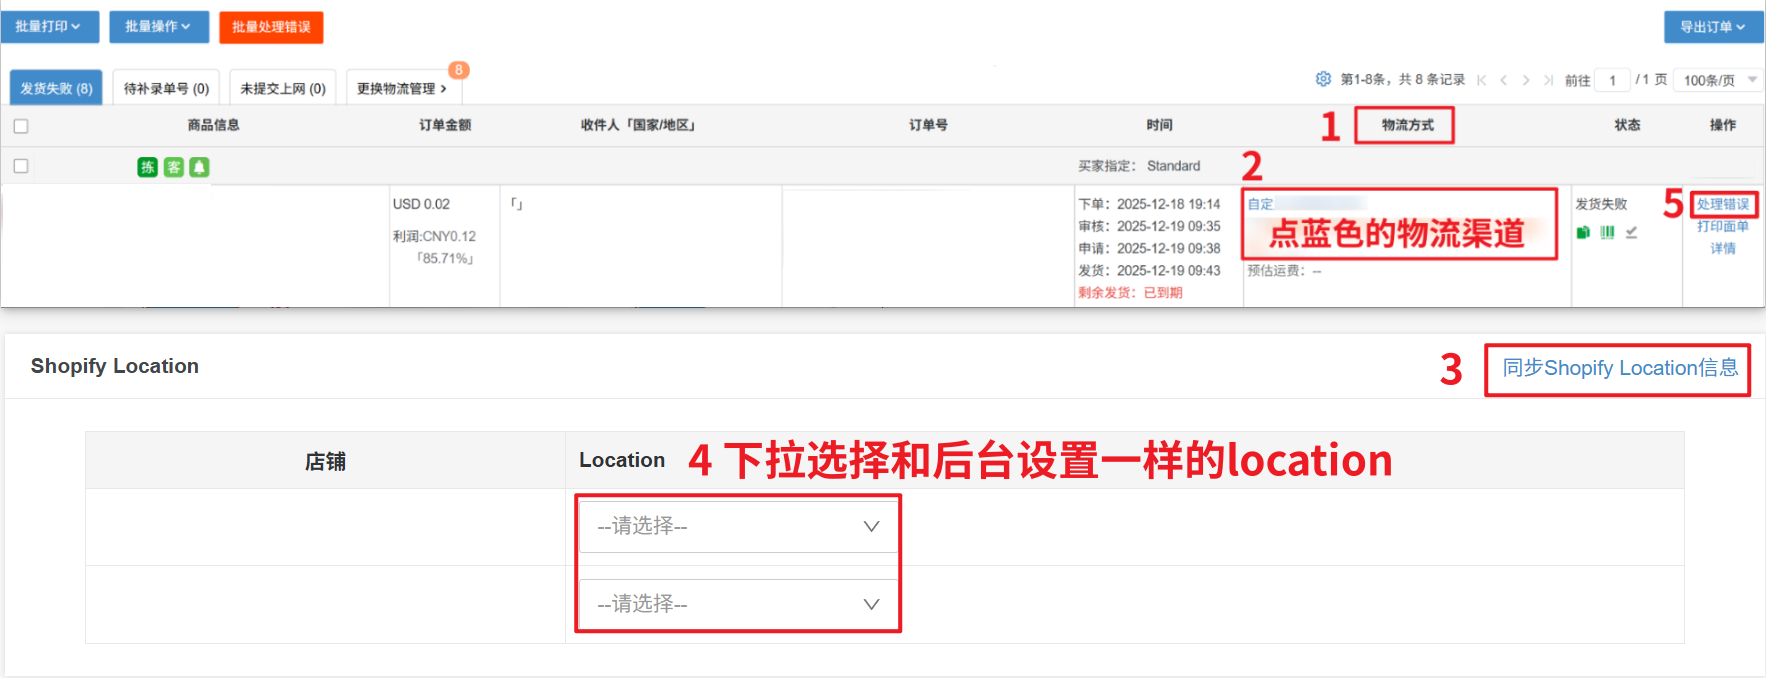
Task: Open the first store Location dropdown
Action: point(739,526)
